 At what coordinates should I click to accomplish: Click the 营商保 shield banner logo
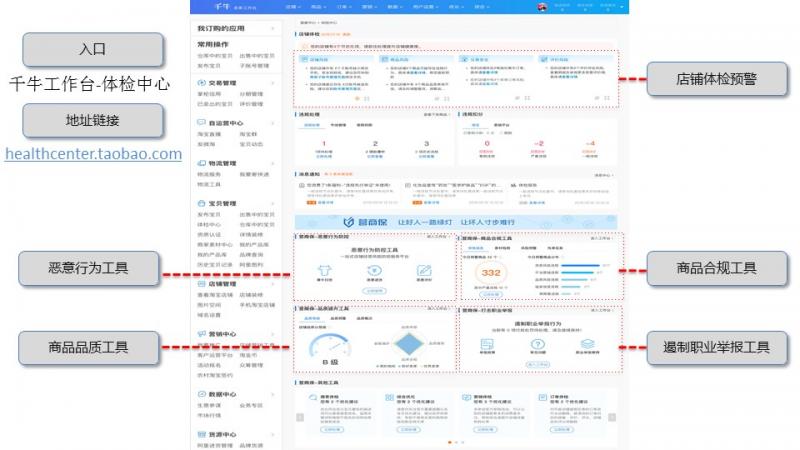[348, 222]
